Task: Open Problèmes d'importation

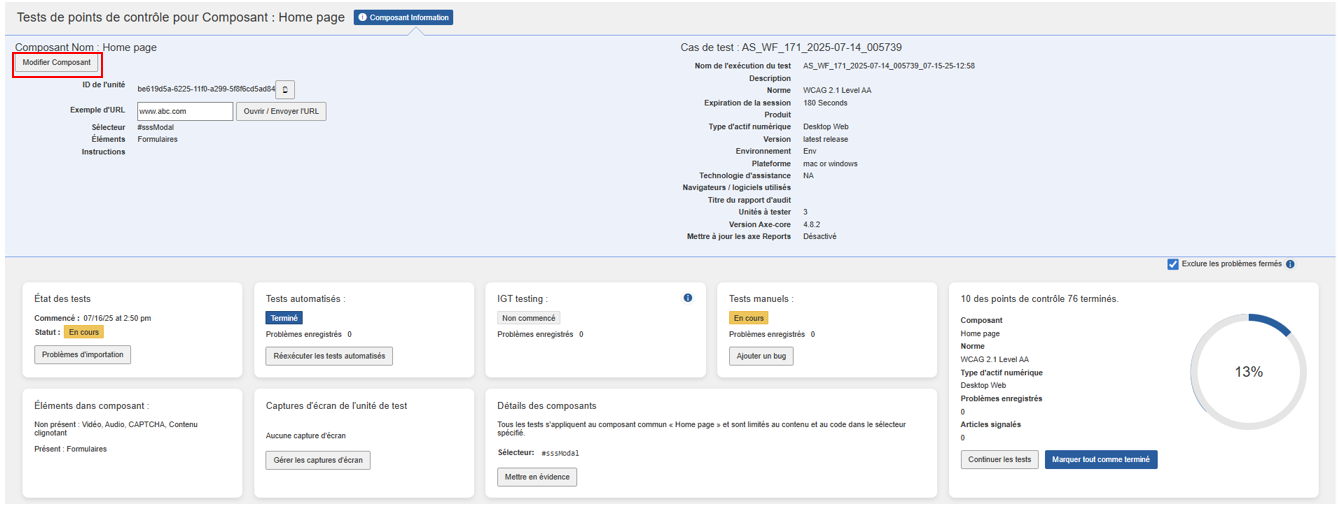Action: pos(82,355)
